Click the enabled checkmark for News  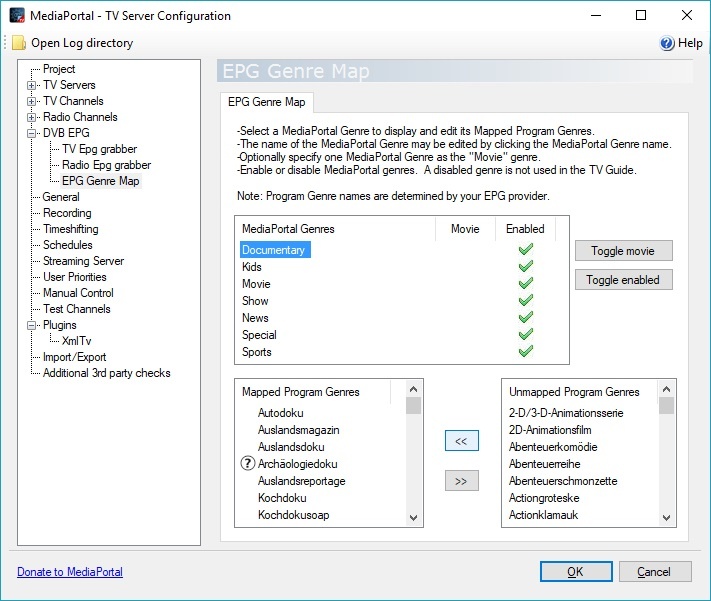point(526,317)
